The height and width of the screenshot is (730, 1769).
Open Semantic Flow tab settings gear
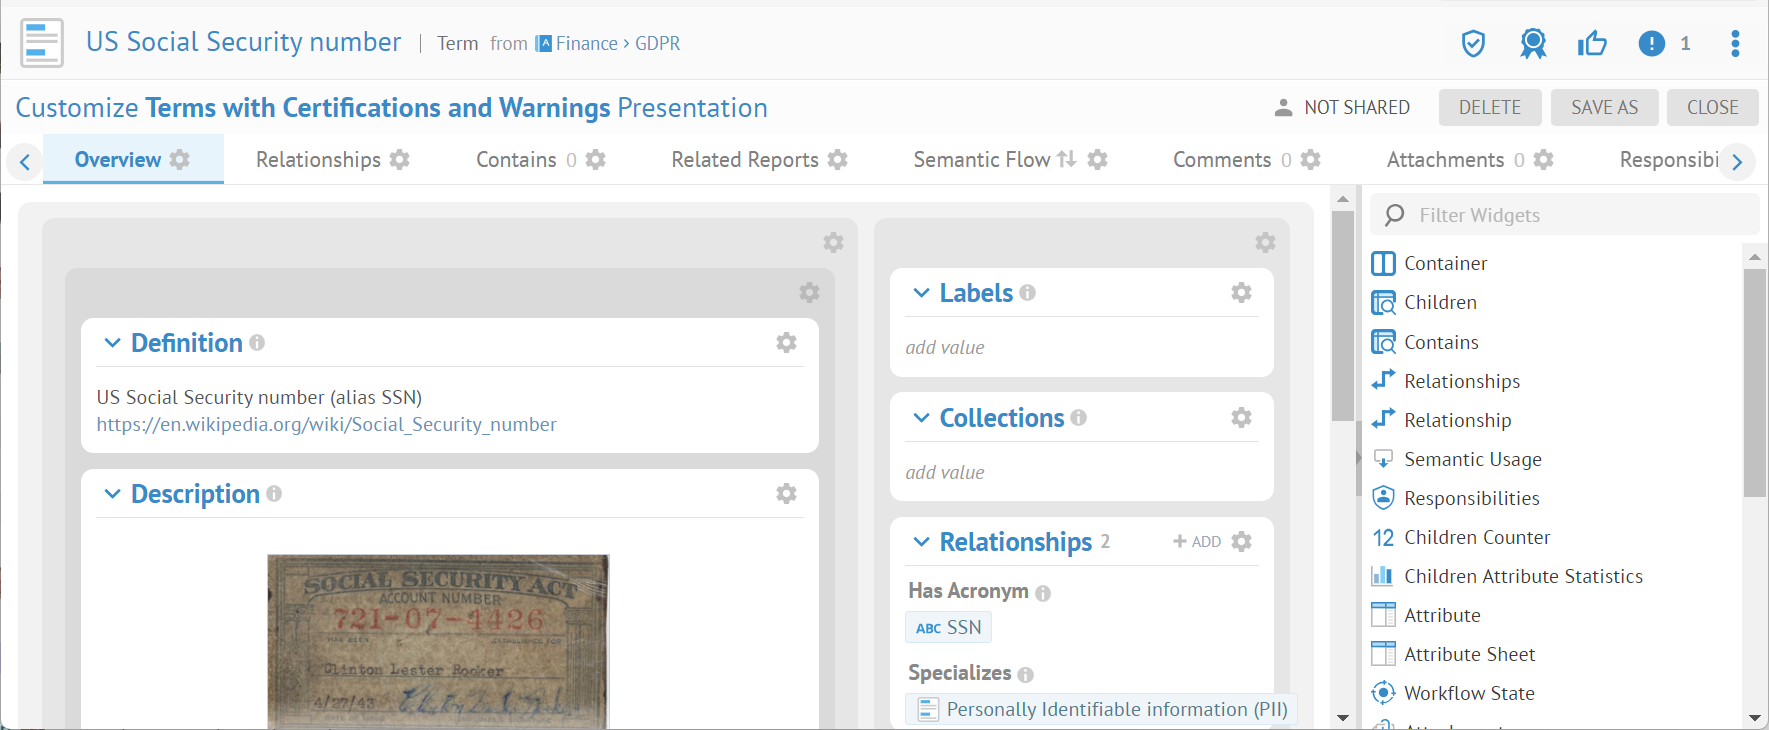click(x=1098, y=160)
